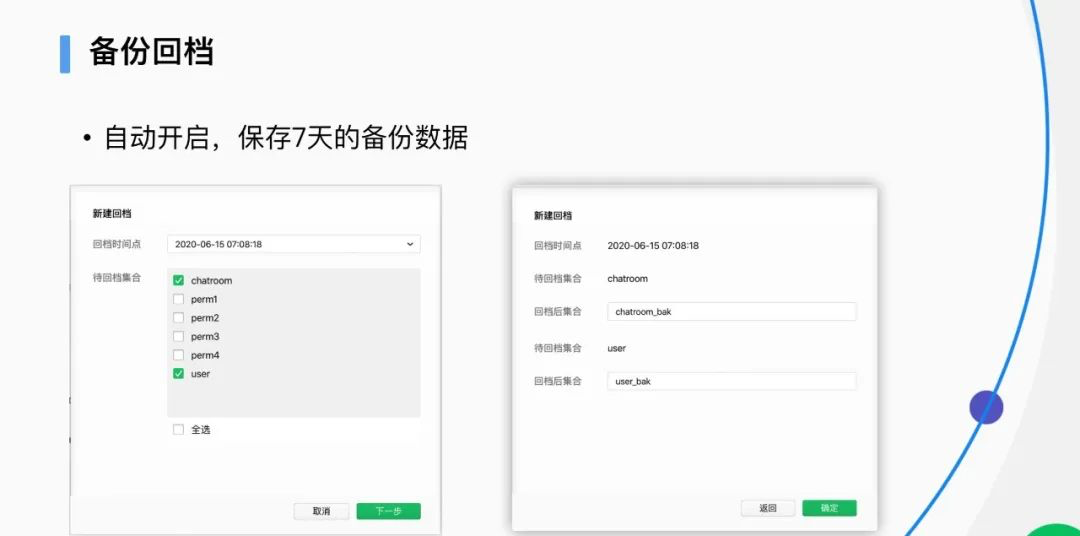Open the 回档时间点 date dropdown
Screen dimensions: 1080x536
[x=293, y=244]
